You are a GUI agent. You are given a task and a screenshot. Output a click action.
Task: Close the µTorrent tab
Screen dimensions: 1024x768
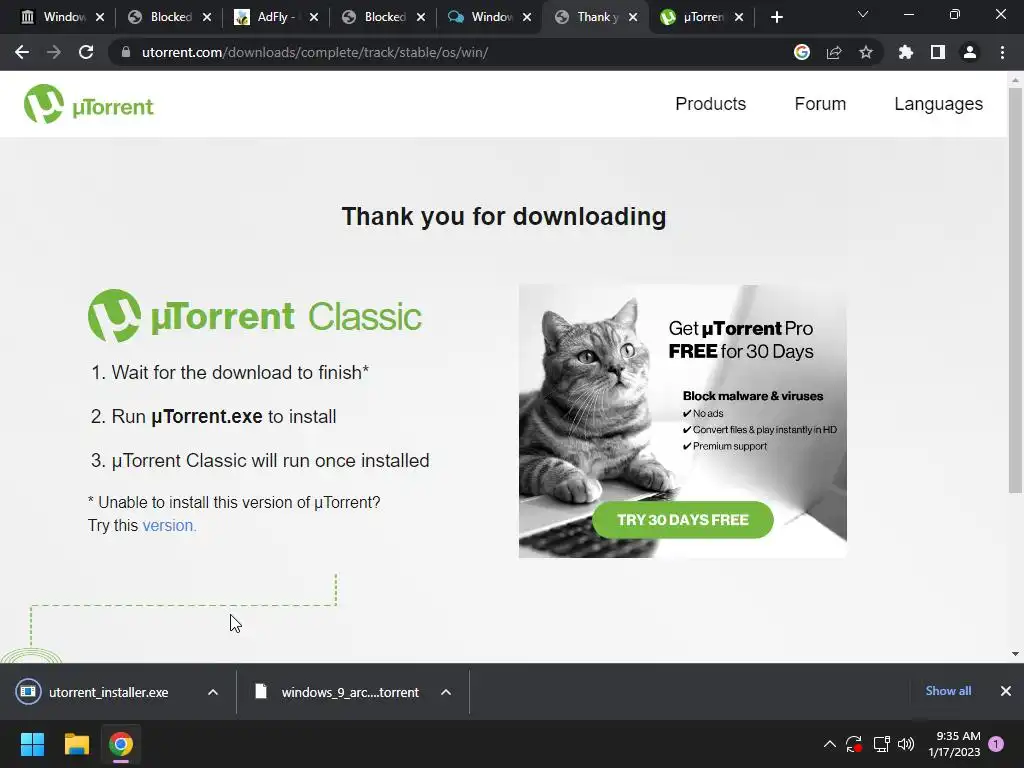pyautogui.click(x=739, y=17)
